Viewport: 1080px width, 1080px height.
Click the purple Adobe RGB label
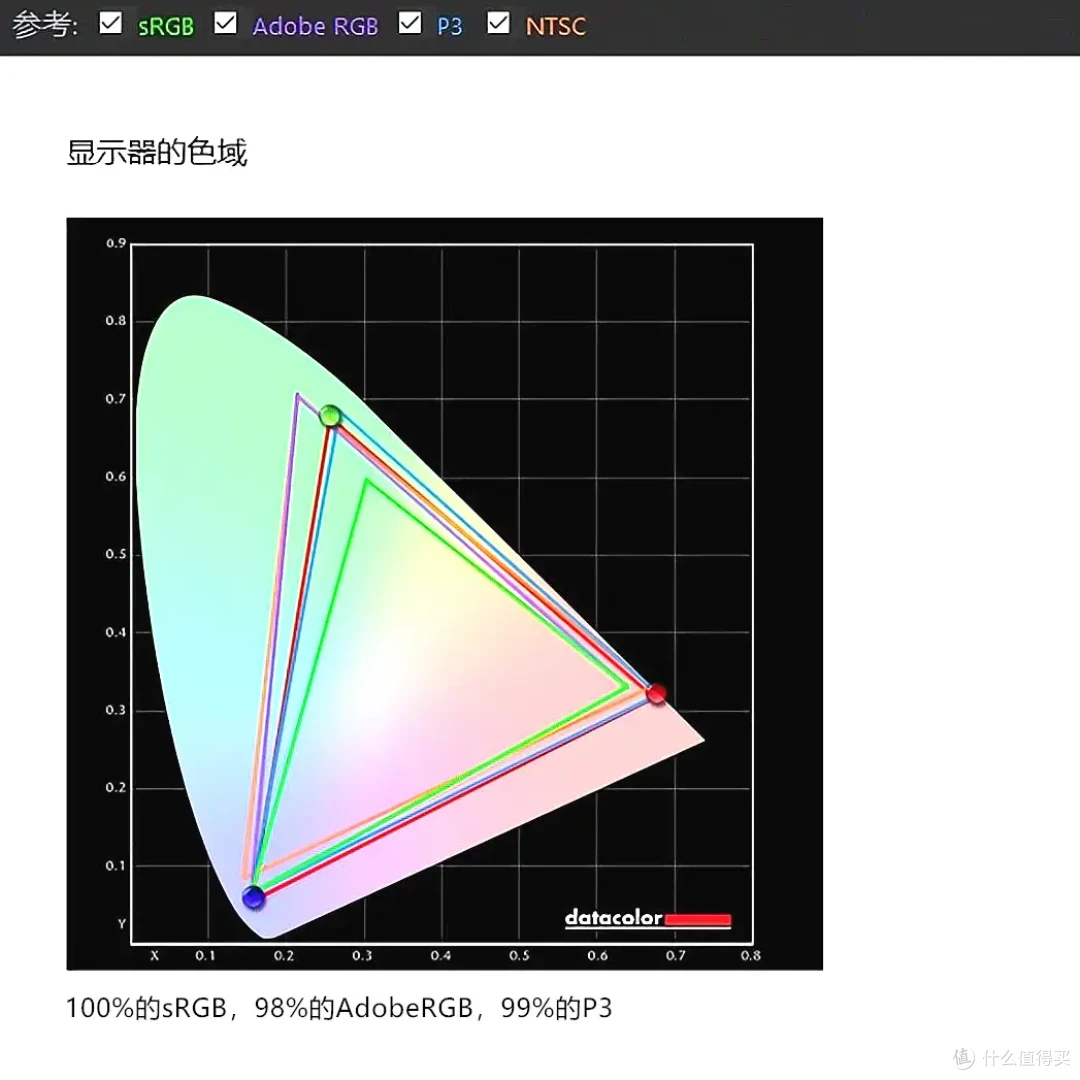click(315, 26)
